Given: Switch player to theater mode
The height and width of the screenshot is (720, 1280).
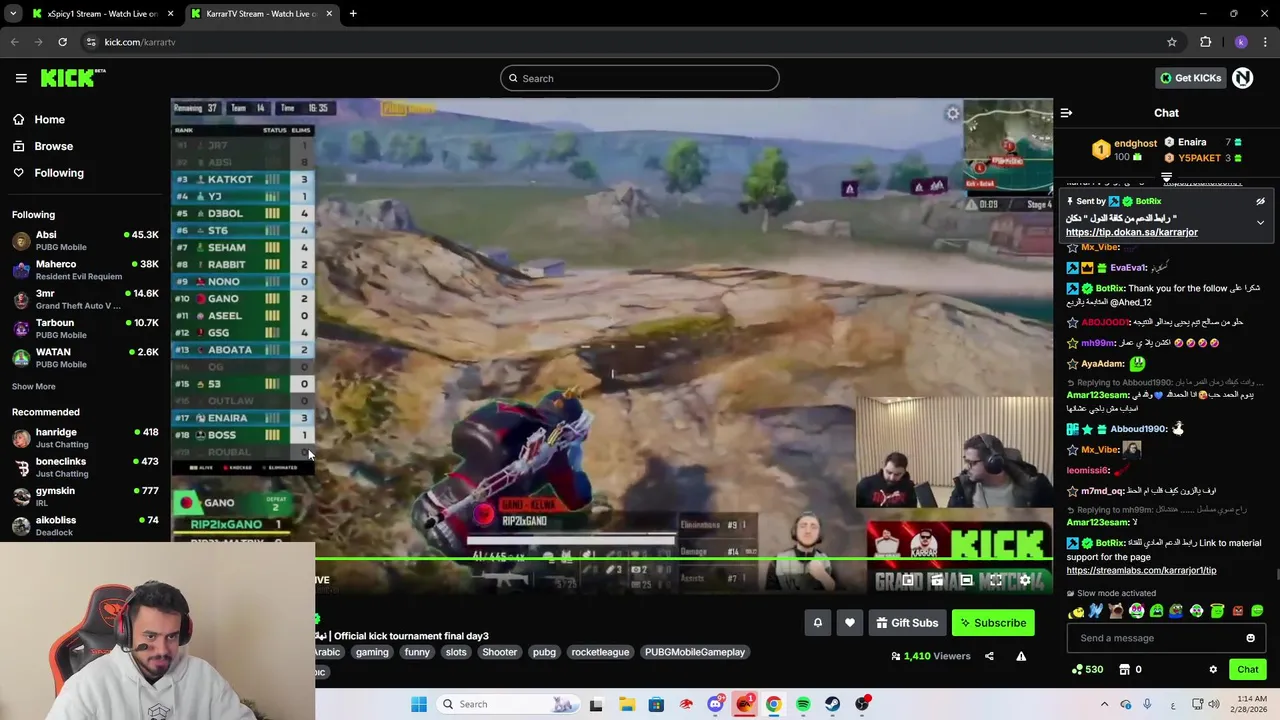Looking at the screenshot, I should (x=966, y=580).
